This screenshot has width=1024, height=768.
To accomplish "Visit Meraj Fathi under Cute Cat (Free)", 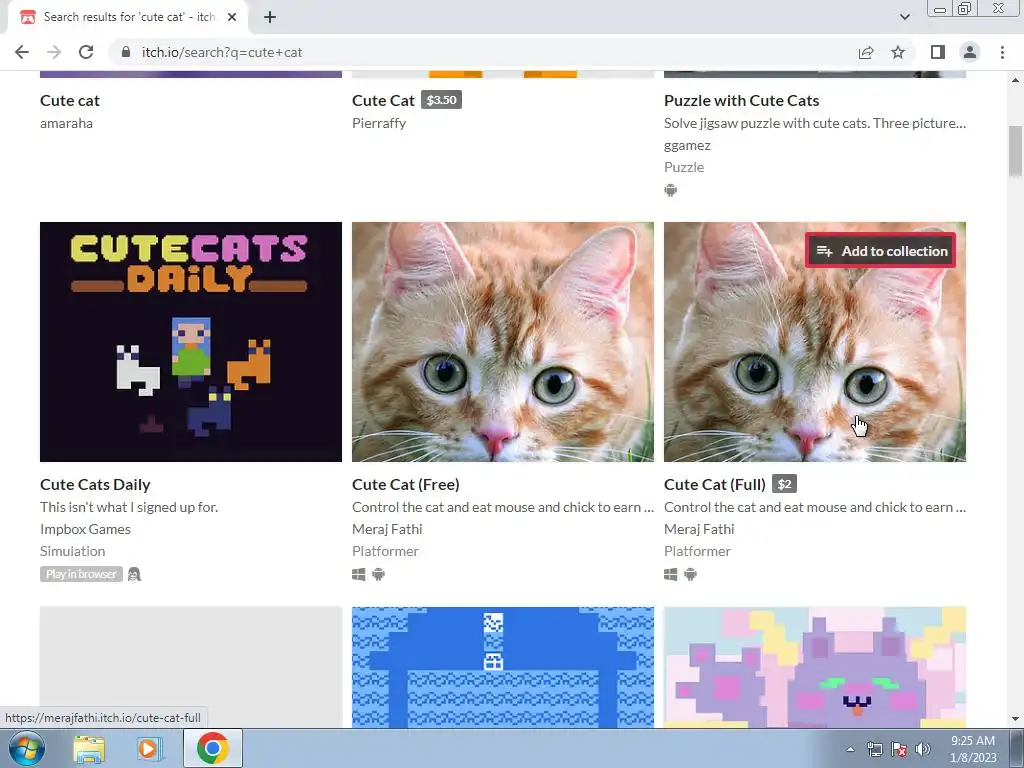I will 387,529.
